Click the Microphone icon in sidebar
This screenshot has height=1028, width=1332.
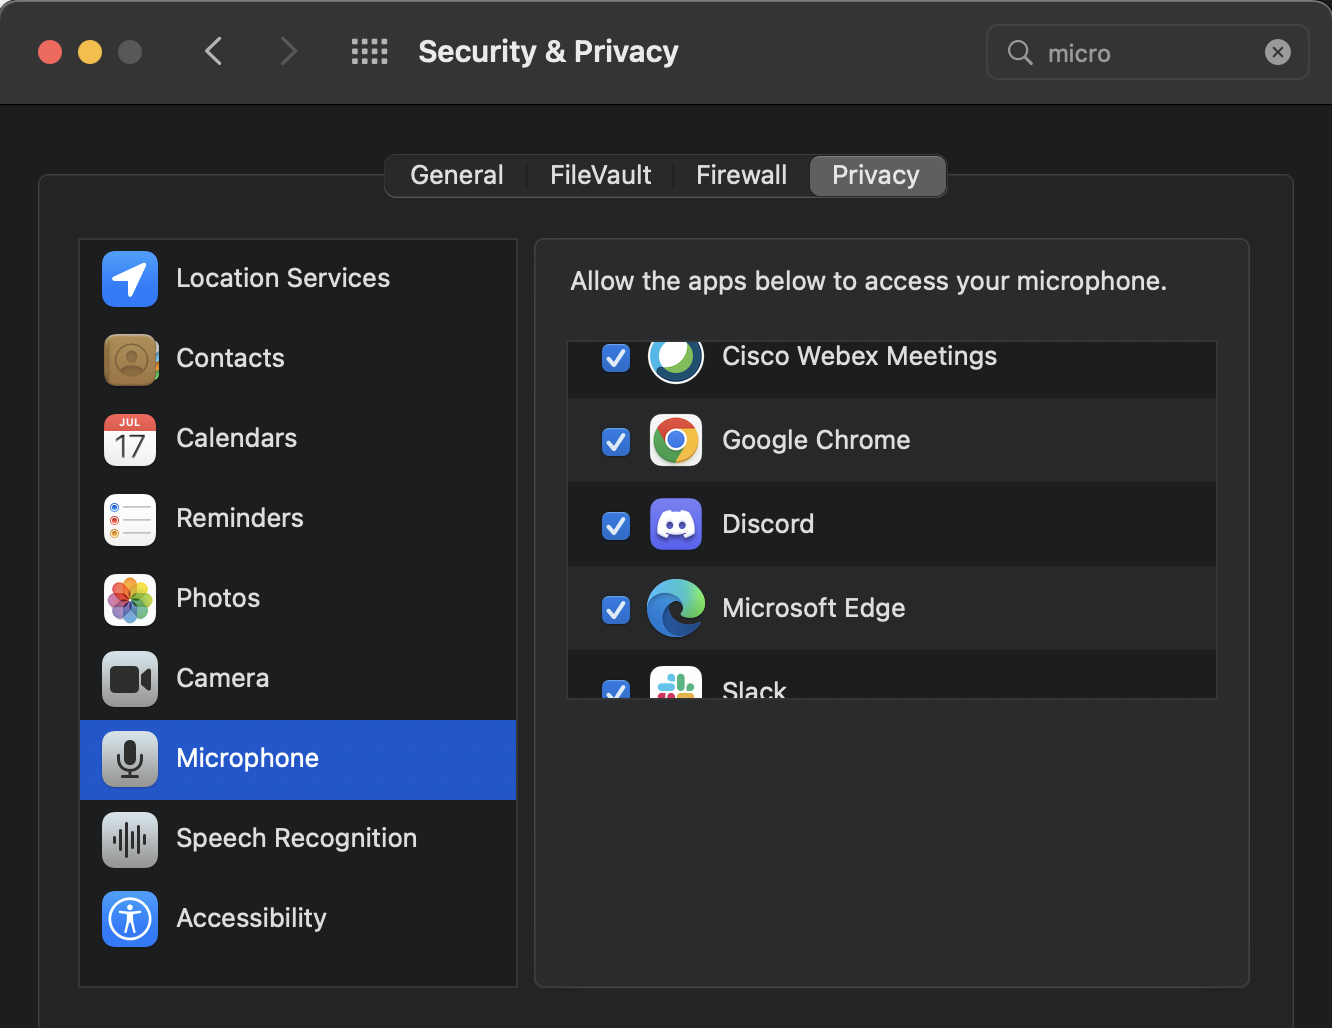[130, 759]
